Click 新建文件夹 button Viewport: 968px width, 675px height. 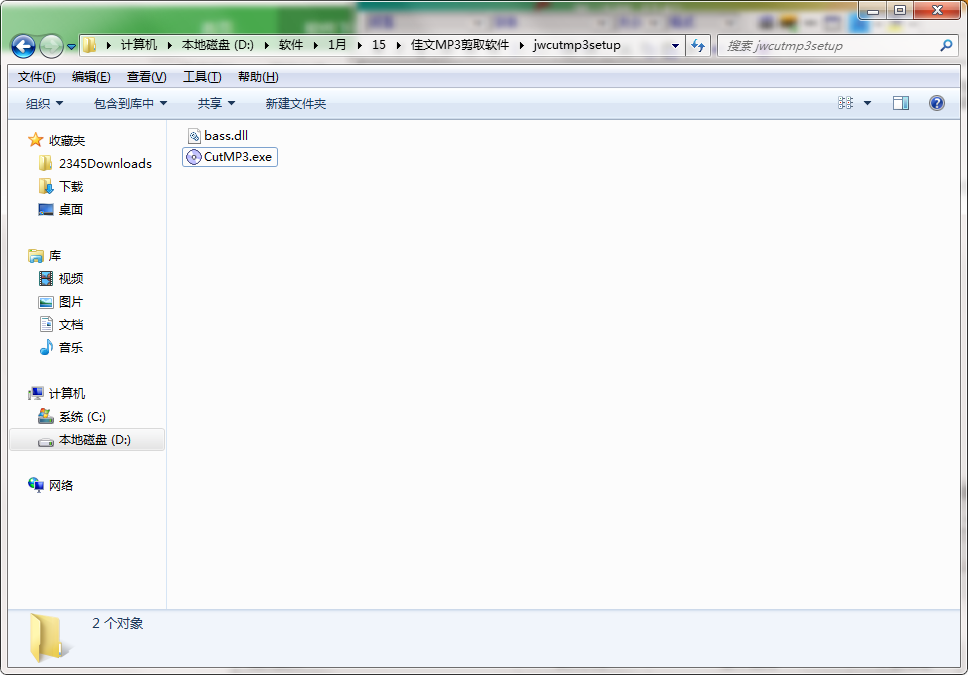(x=296, y=104)
